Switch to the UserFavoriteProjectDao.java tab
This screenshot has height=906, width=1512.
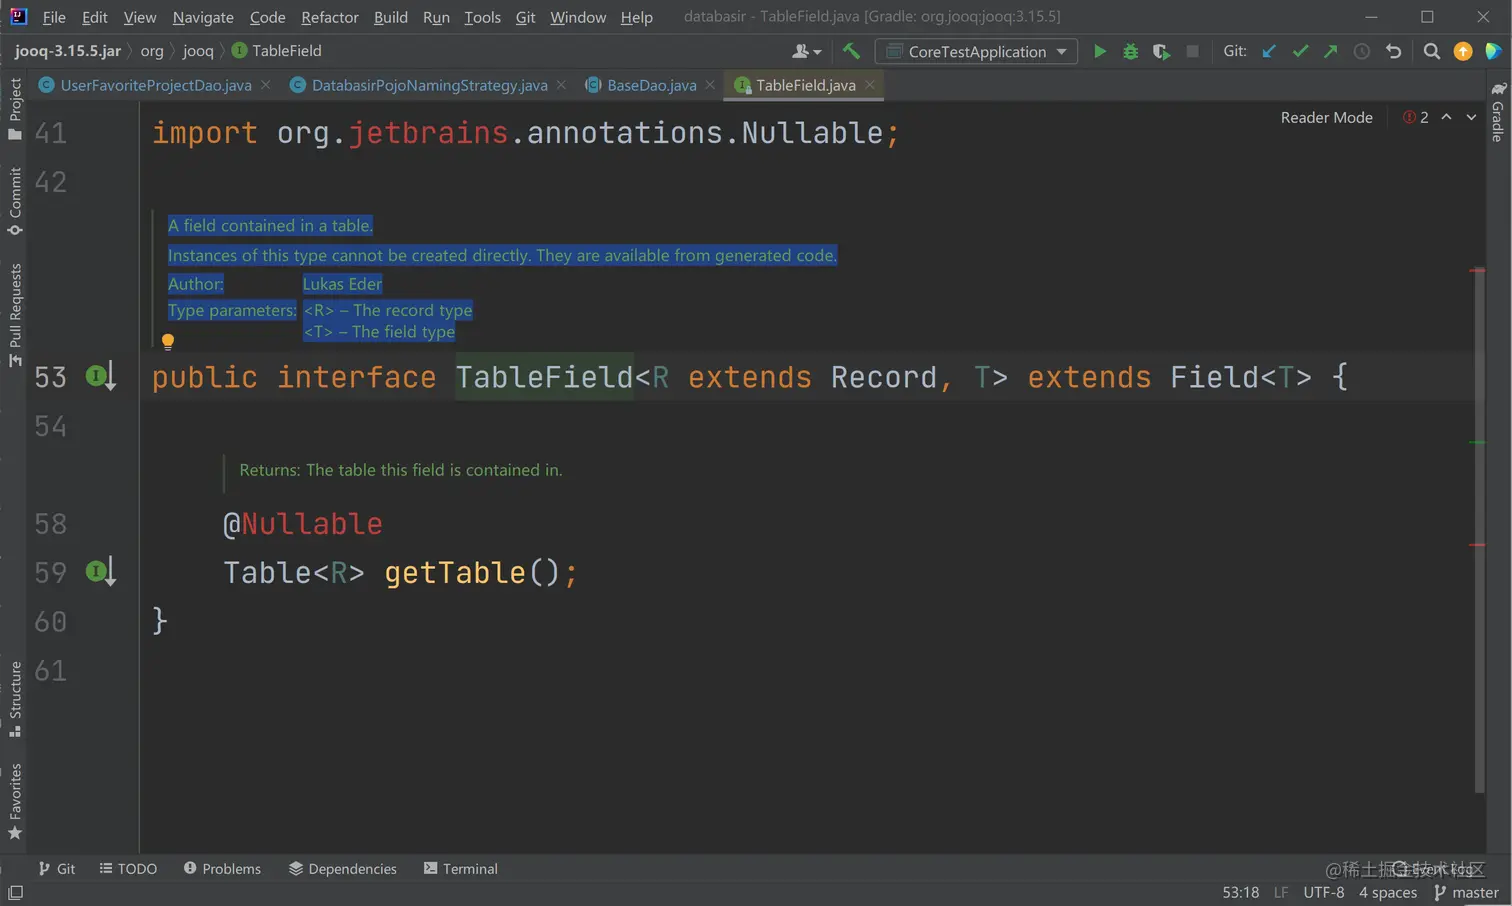pyautogui.click(x=155, y=85)
